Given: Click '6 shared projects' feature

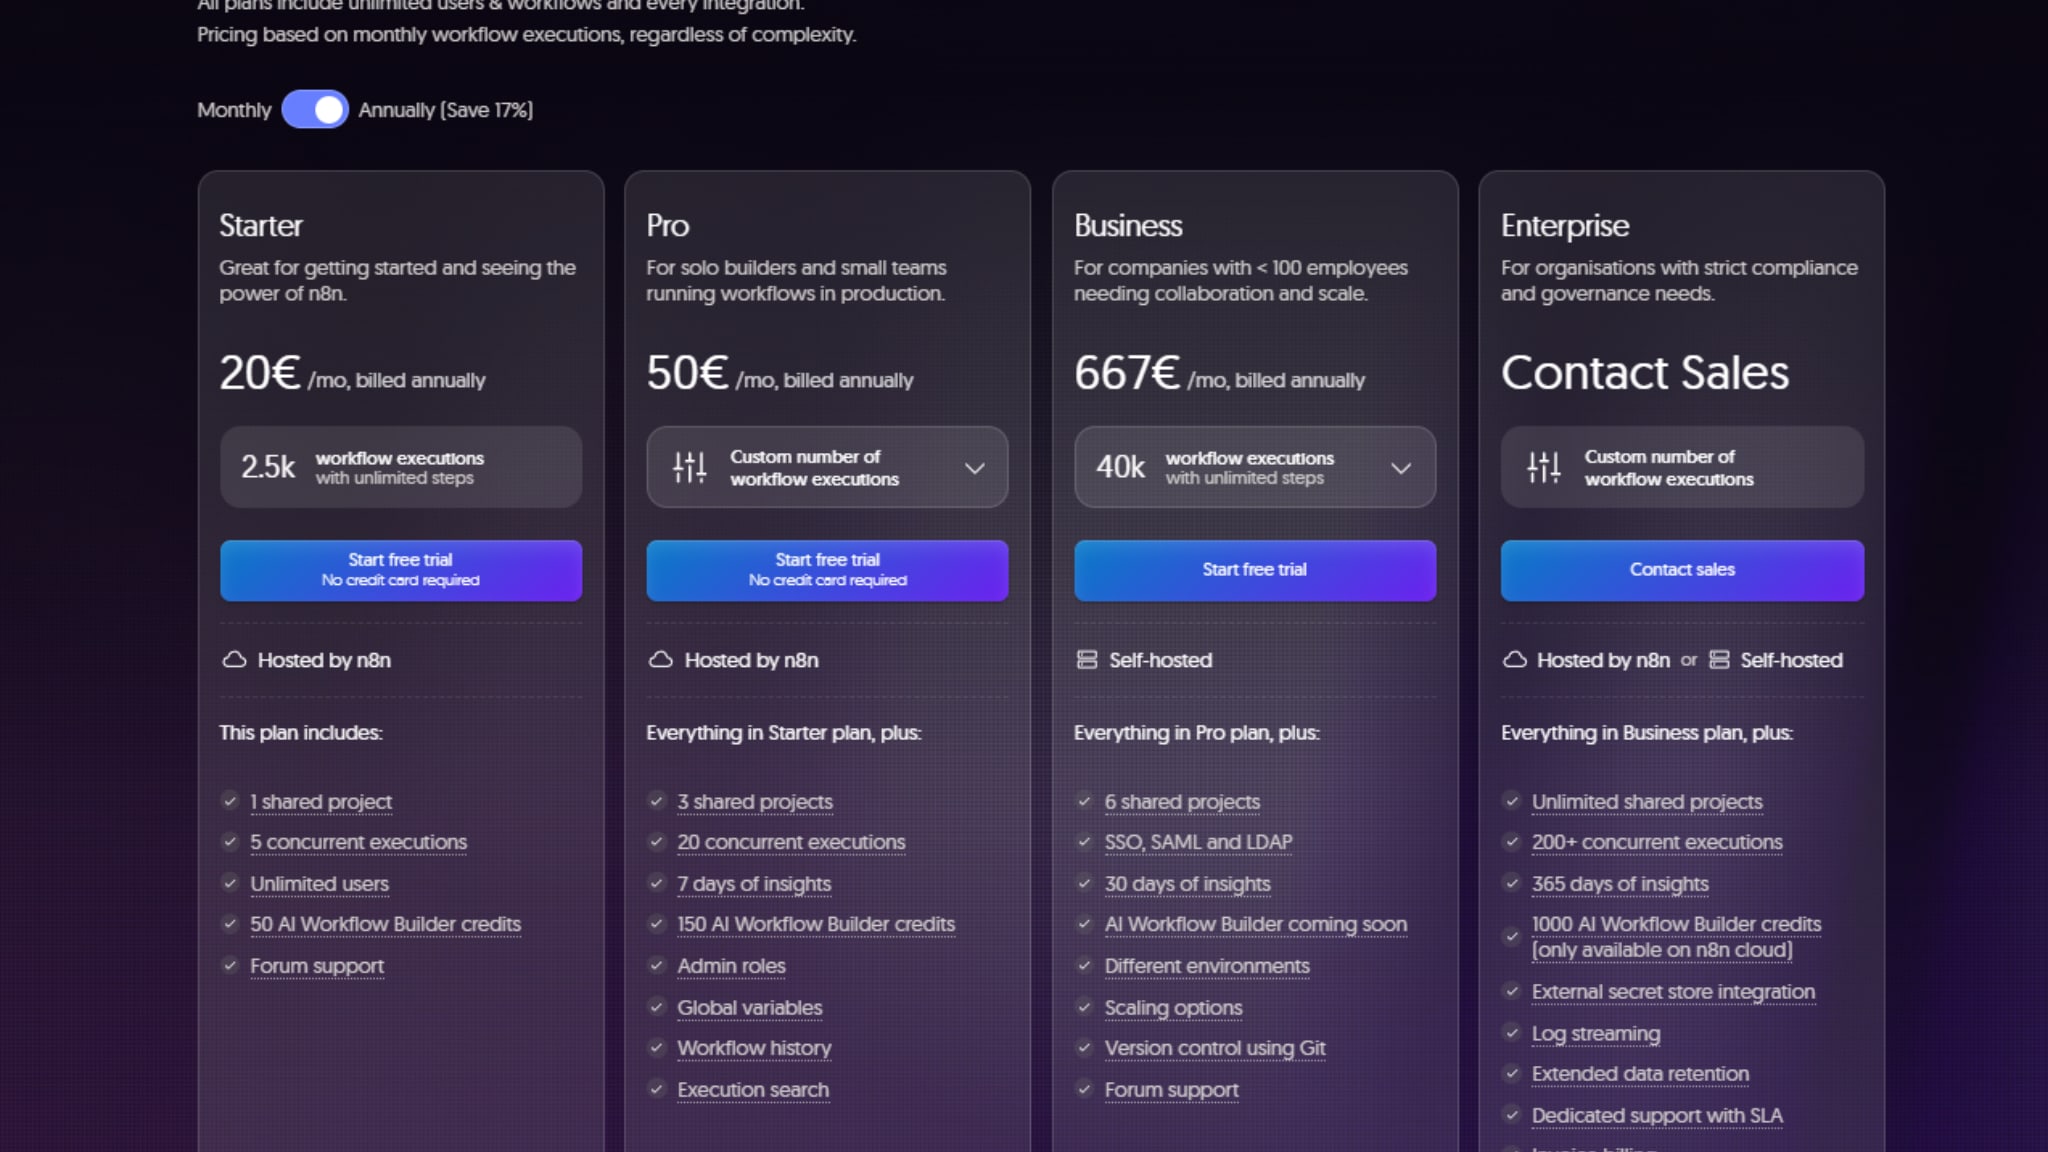Looking at the screenshot, I should click(x=1182, y=802).
